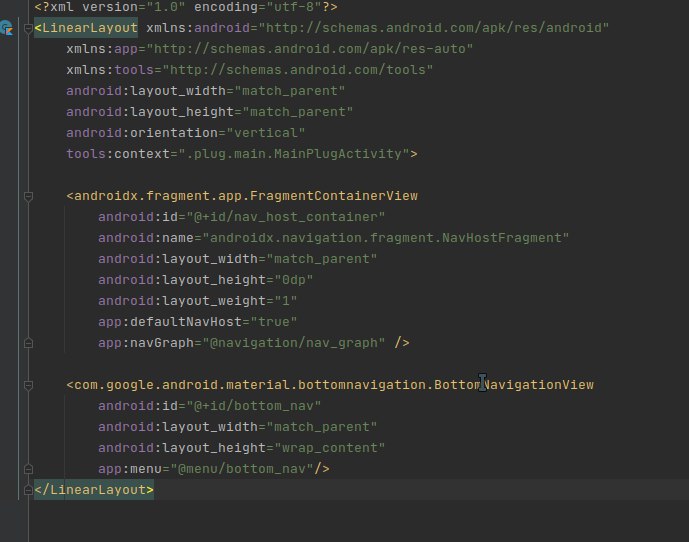Click the @menu/bottom_nav reference
This screenshot has height=542, width=689.
click(242, 469)
